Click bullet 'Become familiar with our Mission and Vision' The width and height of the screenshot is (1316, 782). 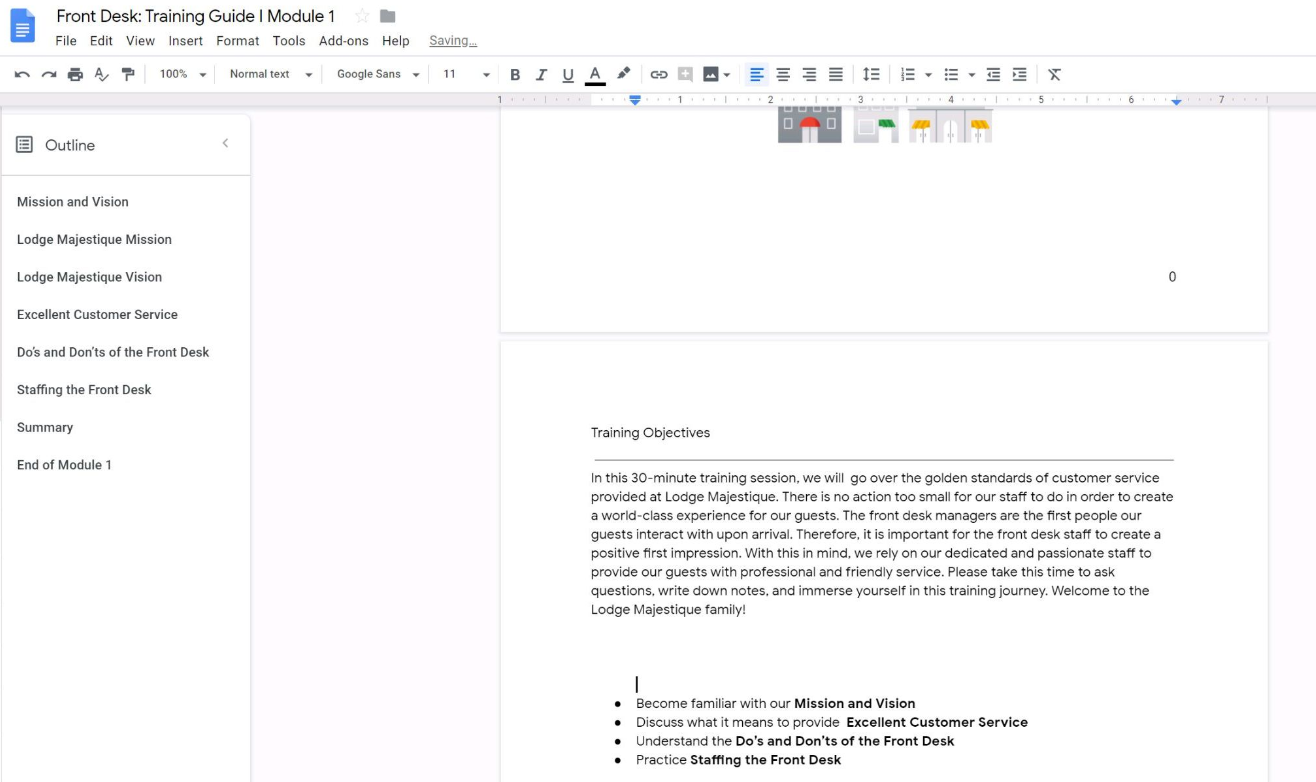click(775, 704)
